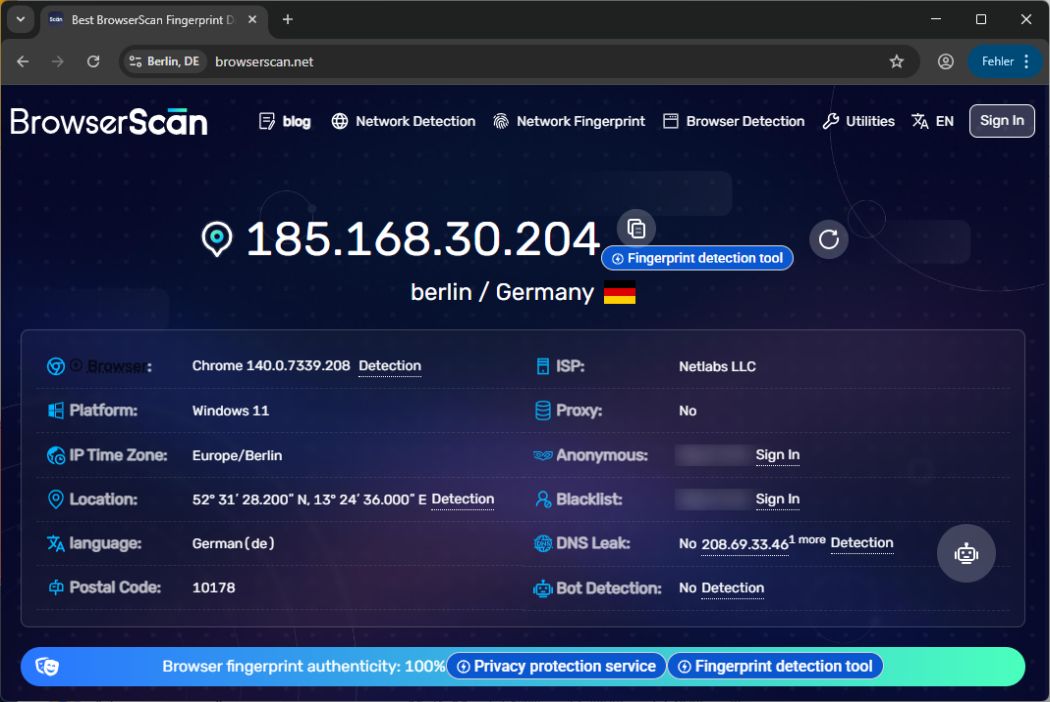This screenshot has height=702, width=1050.
Task: Click Fingerprint detection tool pill near IP
Action: (x=697, y=258)
